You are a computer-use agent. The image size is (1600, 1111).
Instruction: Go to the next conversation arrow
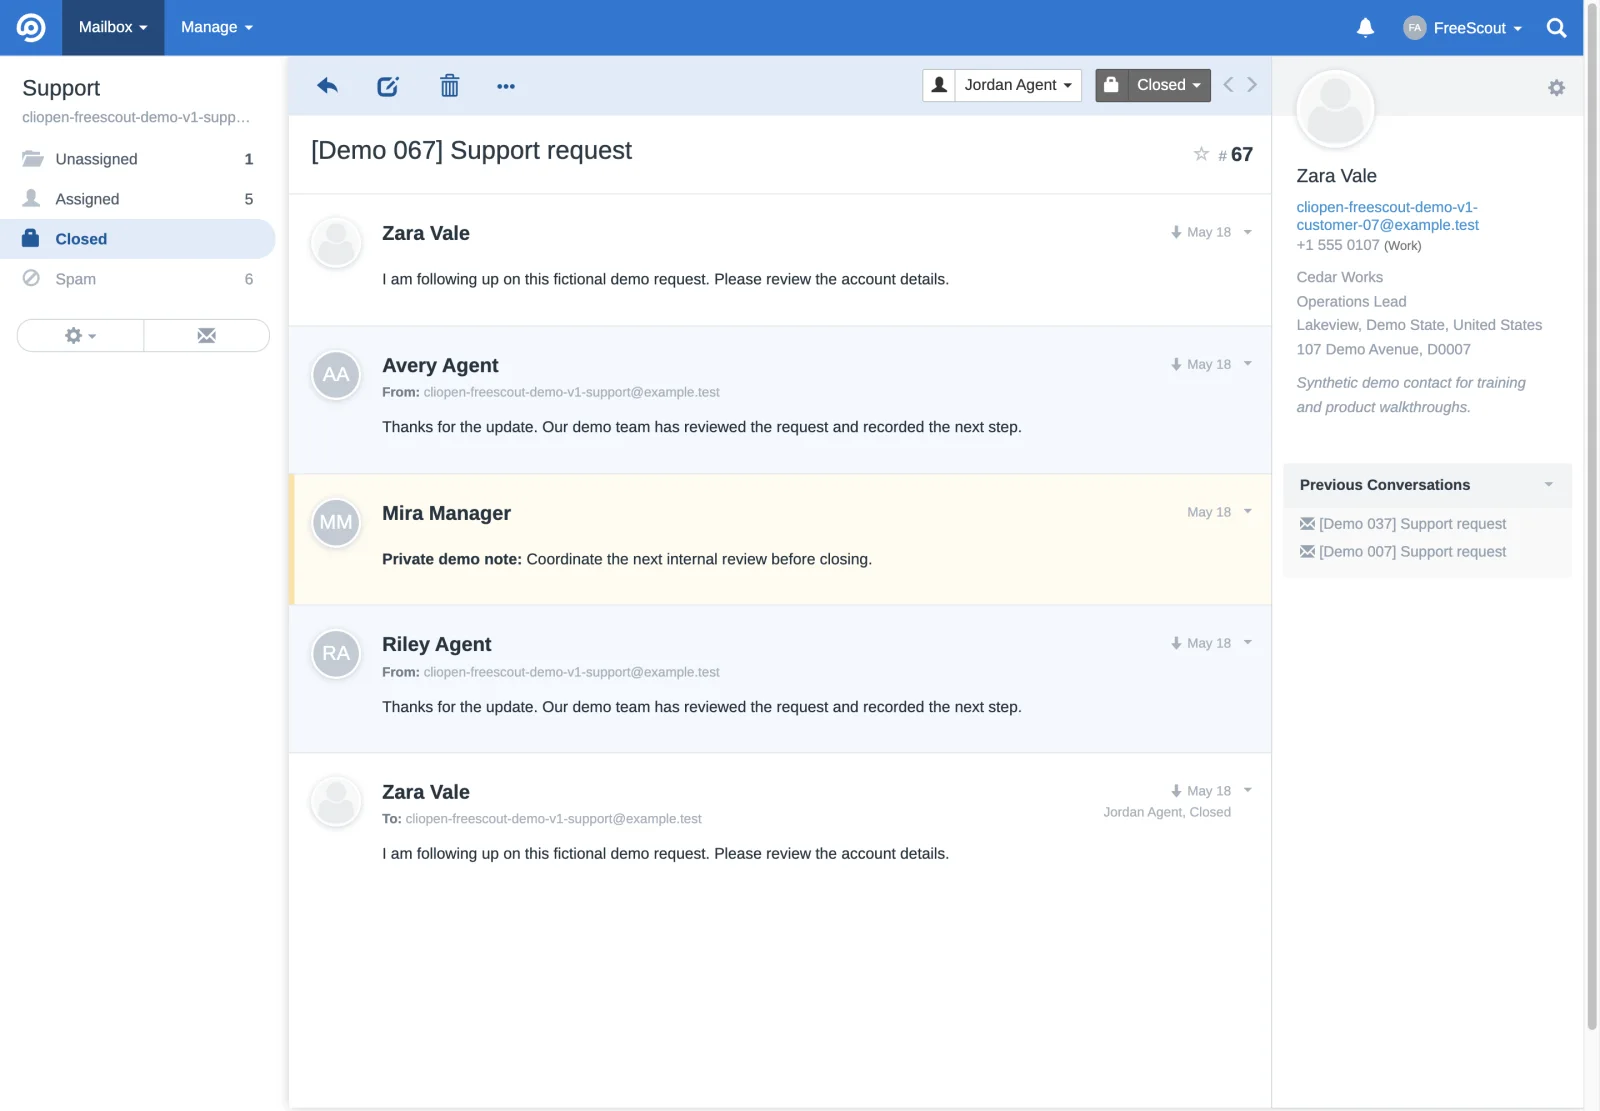pos(1252,85)
